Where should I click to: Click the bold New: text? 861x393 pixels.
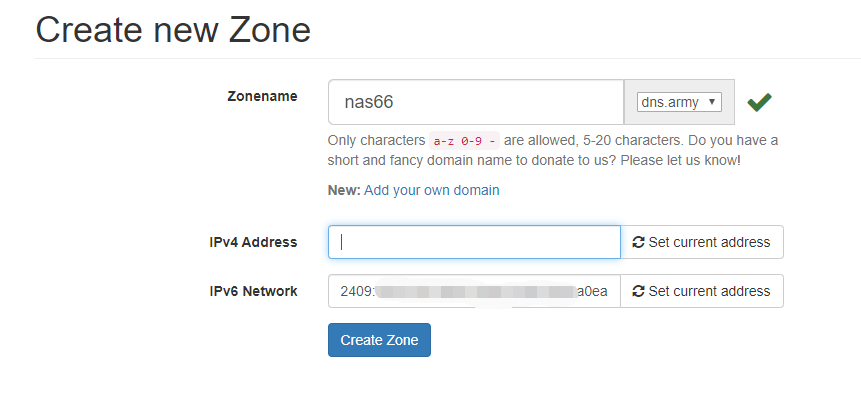344,190
